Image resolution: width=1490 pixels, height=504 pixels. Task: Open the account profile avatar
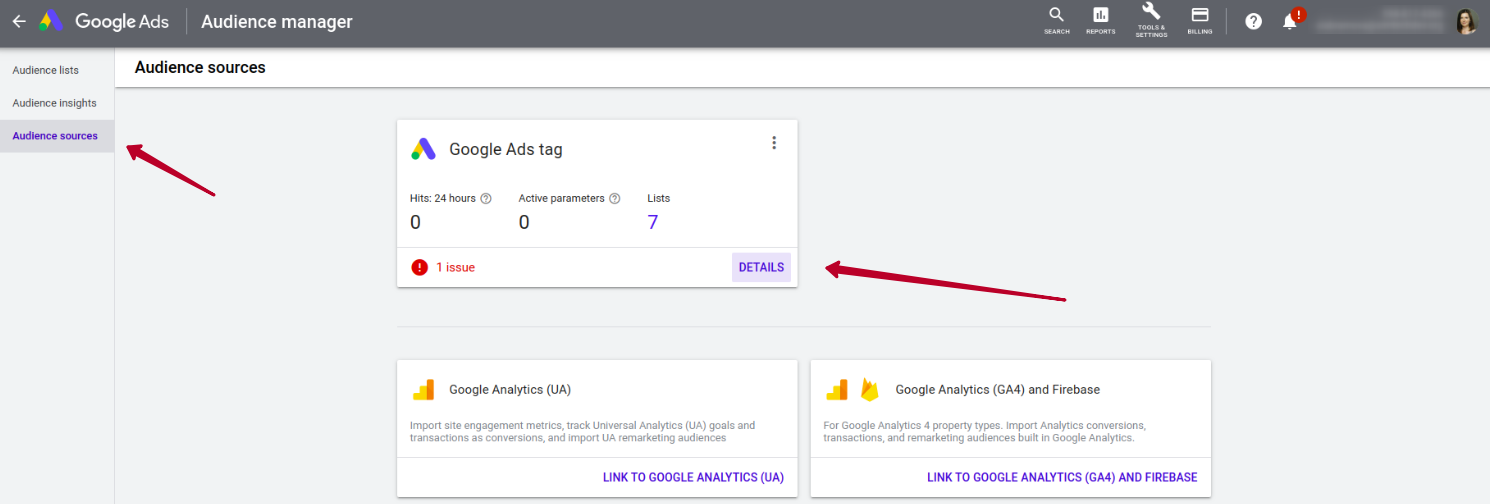coord(1466,21)
